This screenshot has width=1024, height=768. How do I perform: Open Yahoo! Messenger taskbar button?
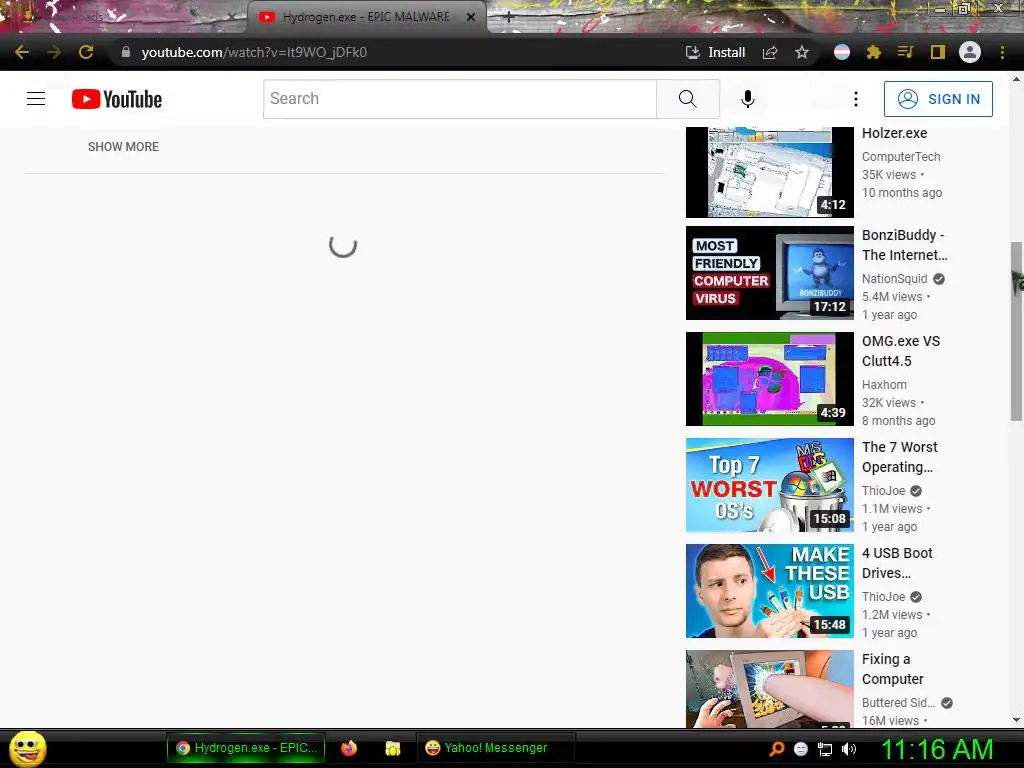coord(495,748)
